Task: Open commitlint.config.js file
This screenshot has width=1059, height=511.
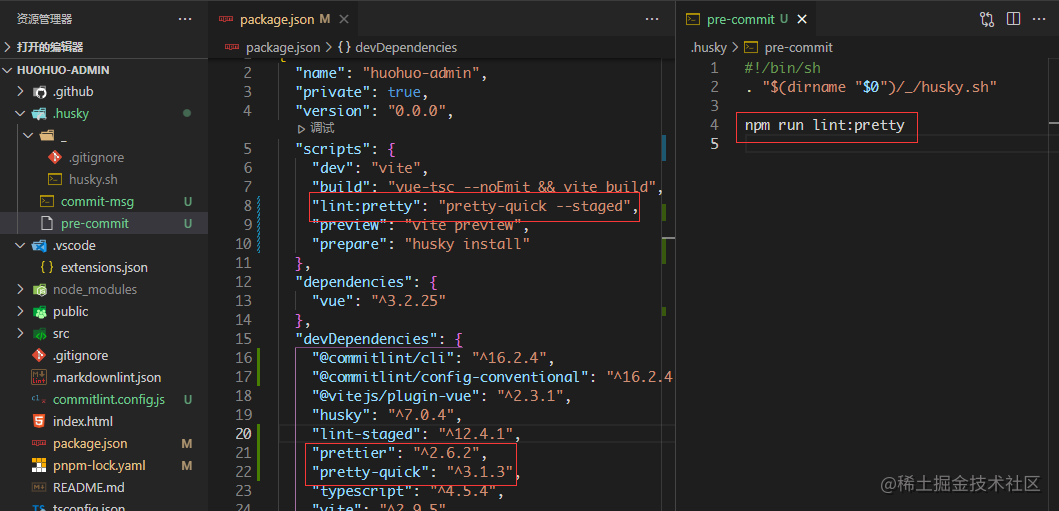Action: pyautogui.click(x=109, y=400)
